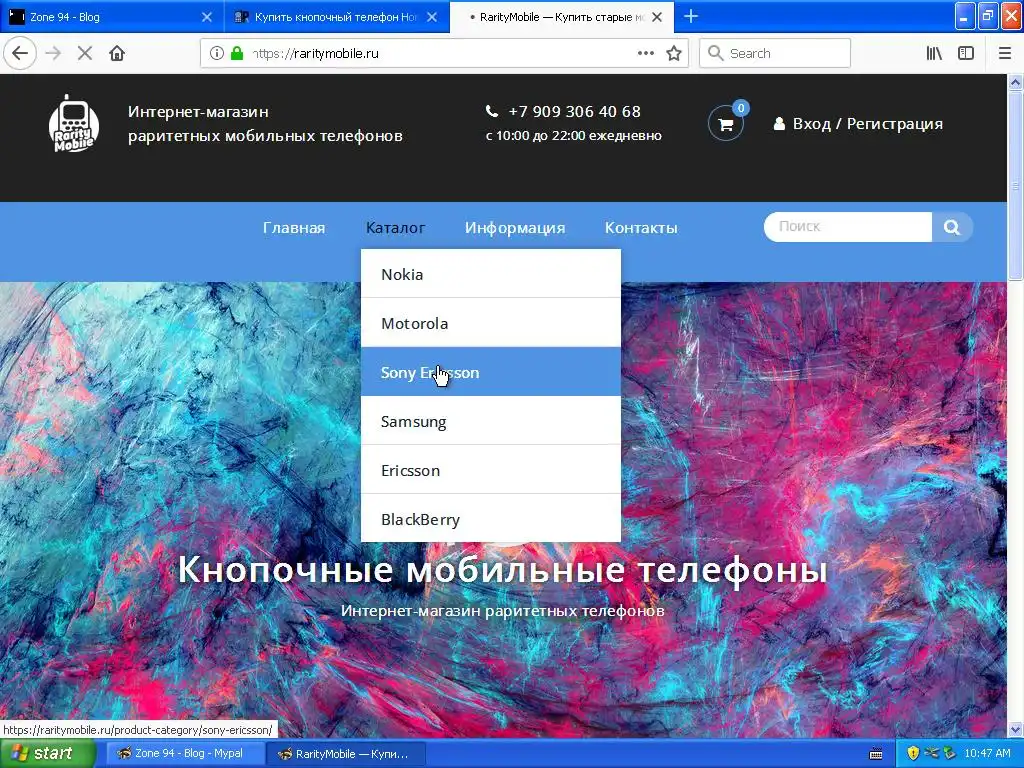Image resolution: width=1024 pixels, height=768 pixels.
Task: Click the browser Forward arrow button
Action: (x=54, y=54)
